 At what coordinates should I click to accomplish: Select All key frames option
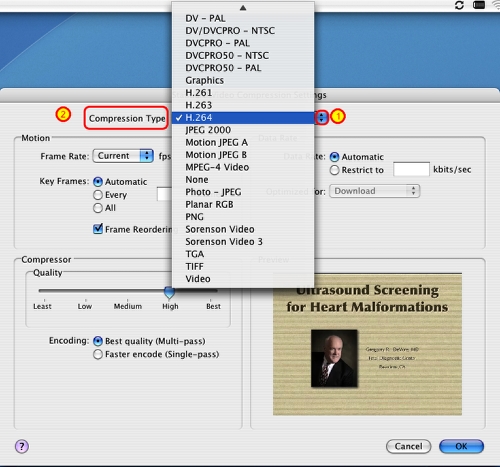[98, 208]
